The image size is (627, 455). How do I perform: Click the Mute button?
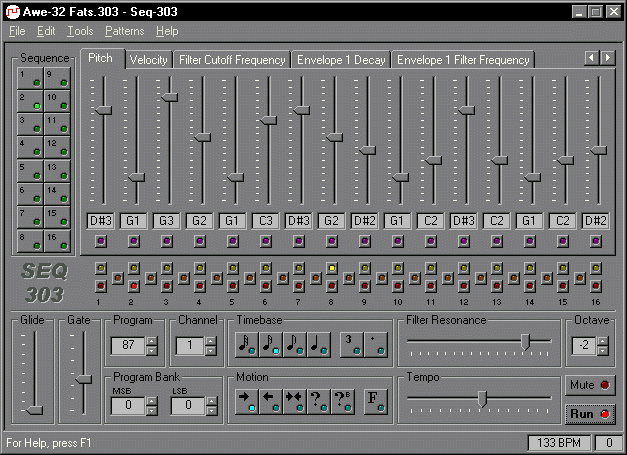coord(590,385)
